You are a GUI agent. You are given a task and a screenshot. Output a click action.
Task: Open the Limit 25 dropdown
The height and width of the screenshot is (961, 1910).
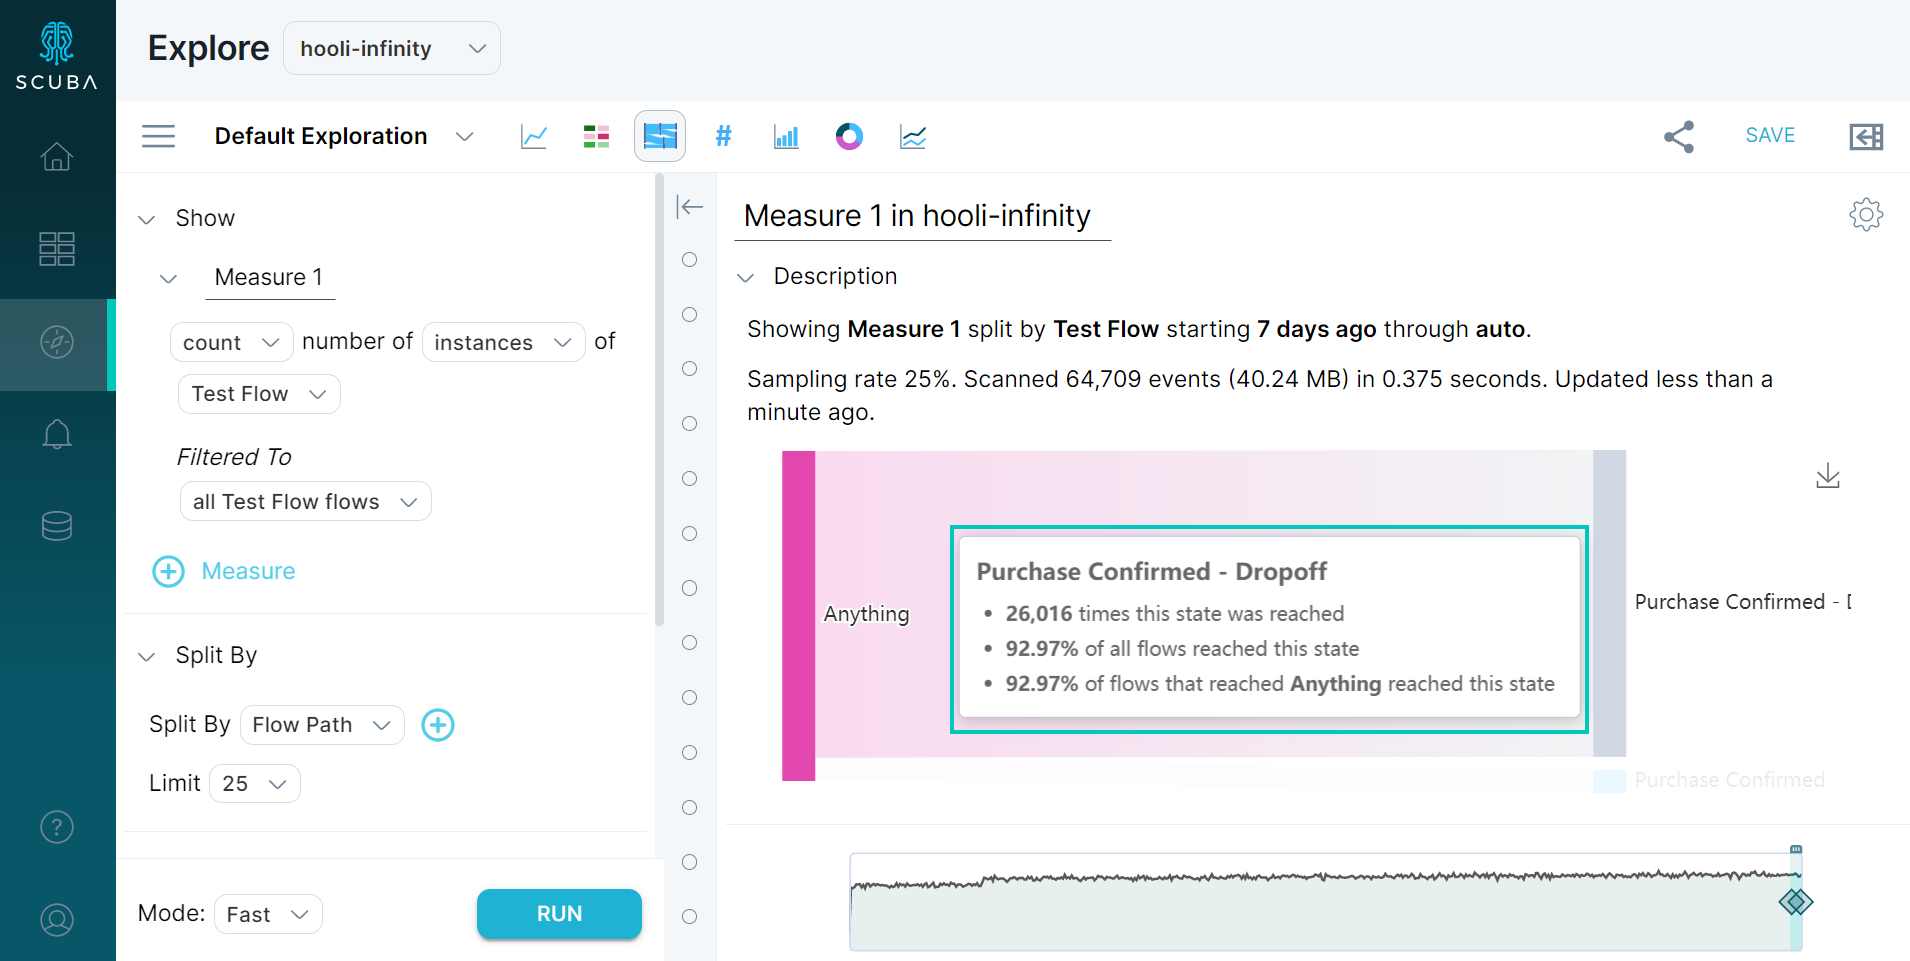coord(255,784)
